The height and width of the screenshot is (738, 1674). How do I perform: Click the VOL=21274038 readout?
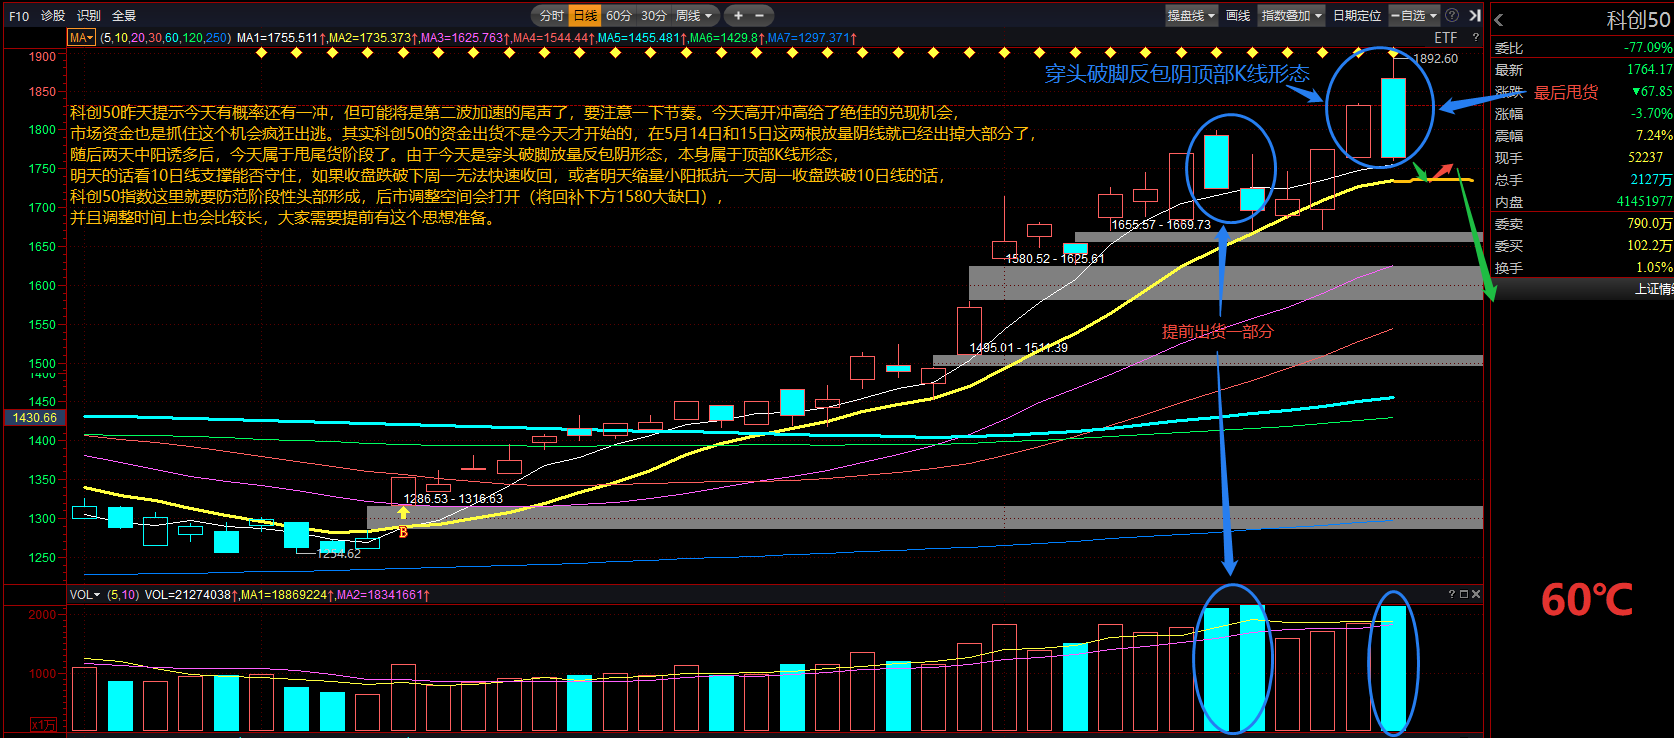click(191, 595)
